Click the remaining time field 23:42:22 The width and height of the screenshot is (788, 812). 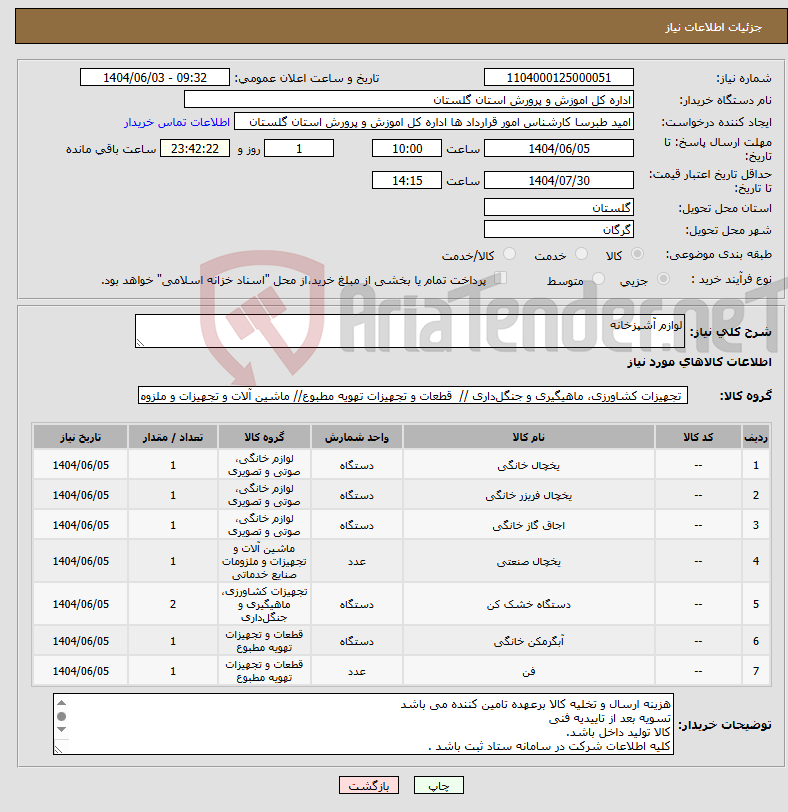tap(195, 149)
